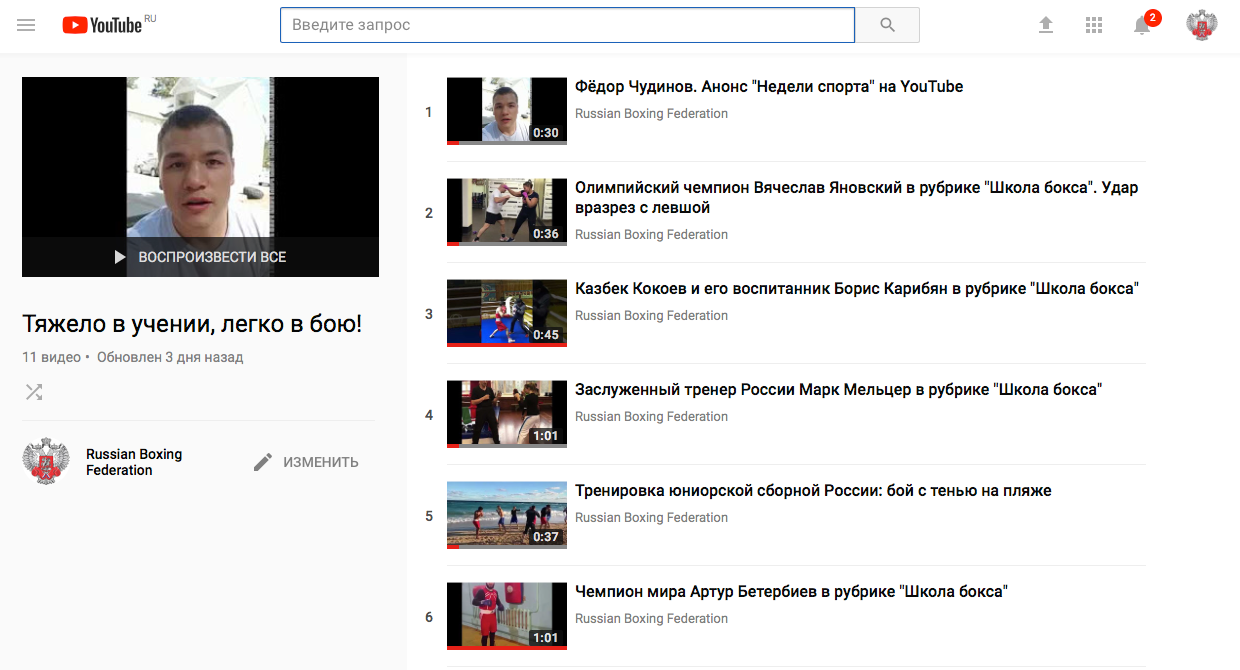The image size is (1240, 670).
Task: Click thumbnail of Марк Мельцер video
Action: pyautogui.click(x=506, y=414)
